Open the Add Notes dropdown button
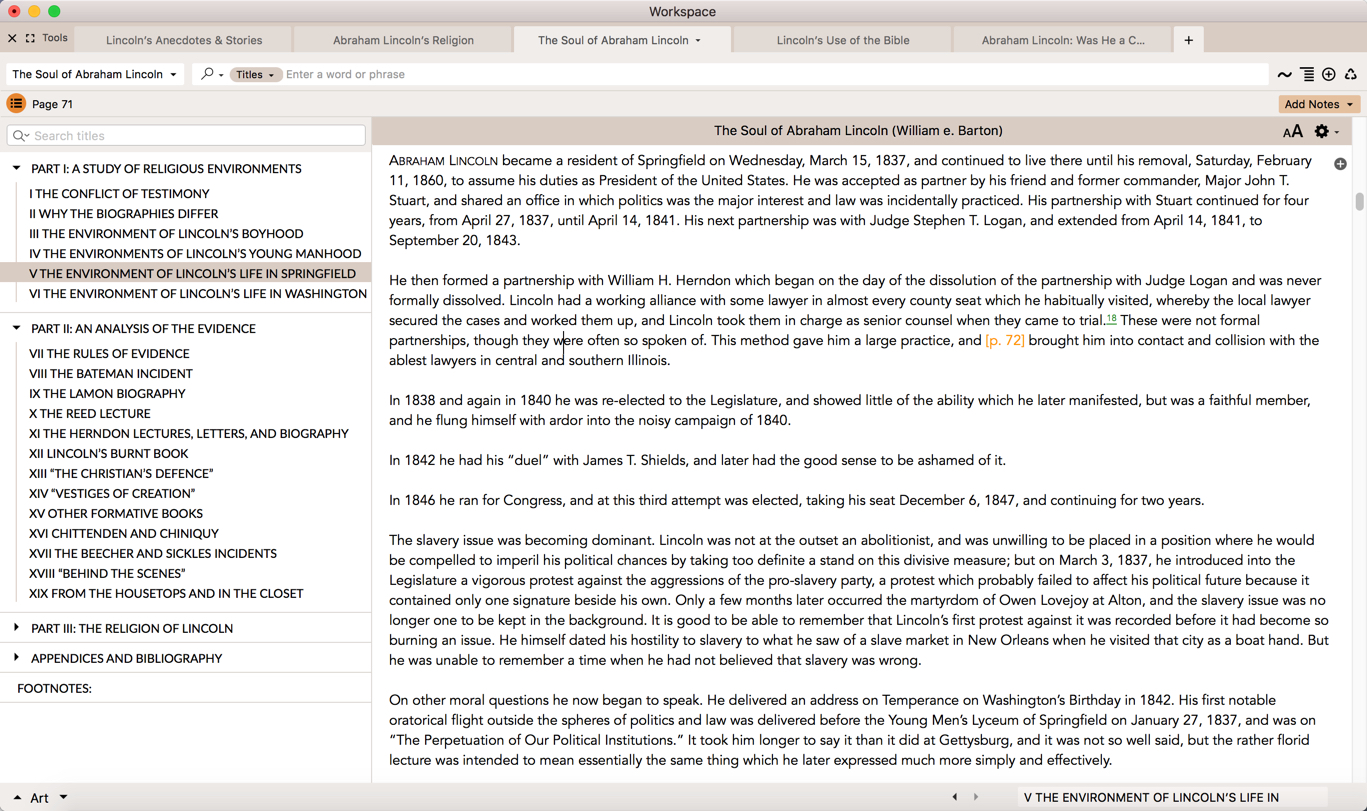This screenshot has width=1367, height=811. pos(1319,104)
